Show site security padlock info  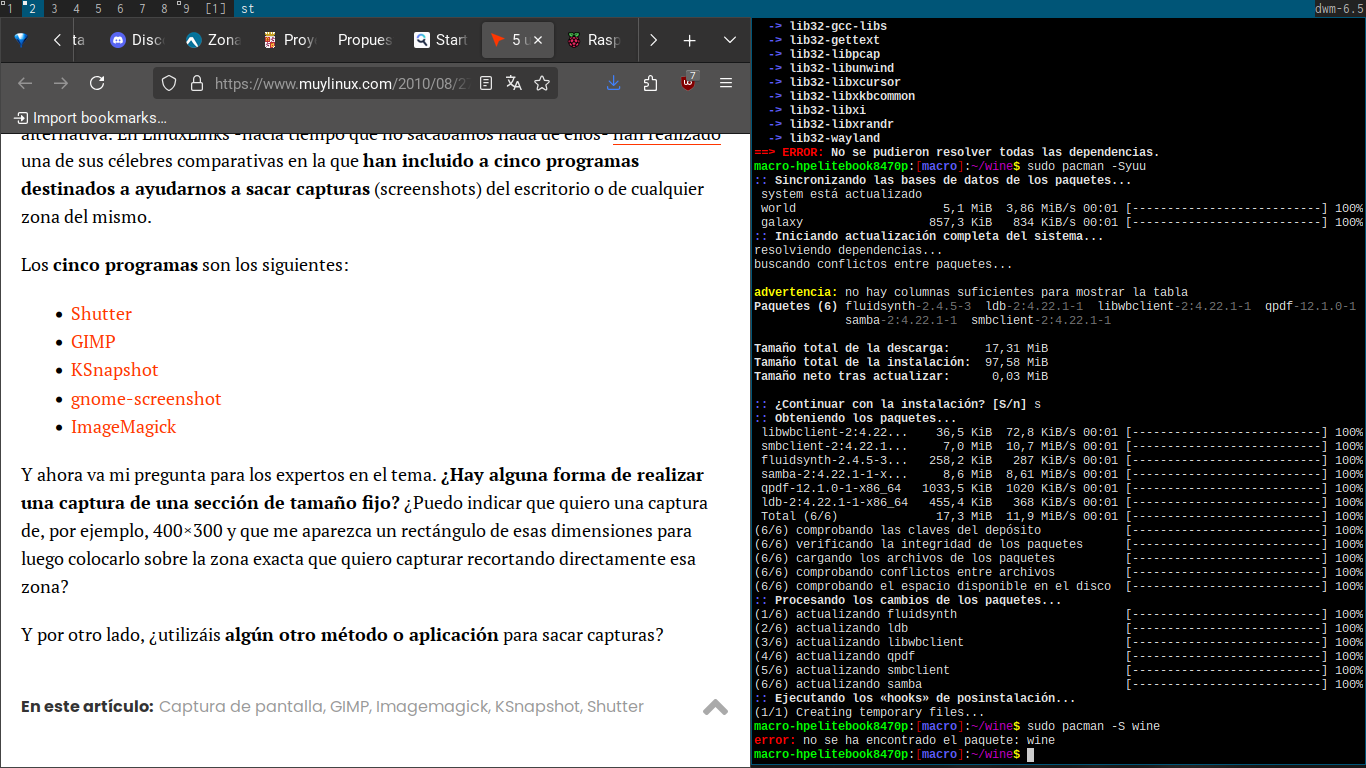(x=196, y=83)
